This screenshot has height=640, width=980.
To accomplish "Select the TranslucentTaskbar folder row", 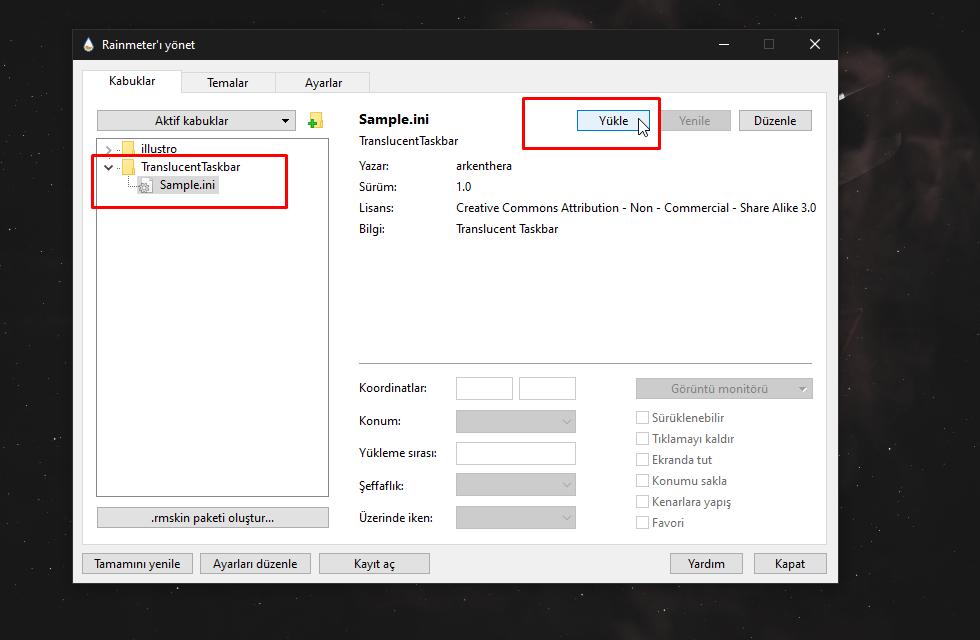I will click(191, 167).
